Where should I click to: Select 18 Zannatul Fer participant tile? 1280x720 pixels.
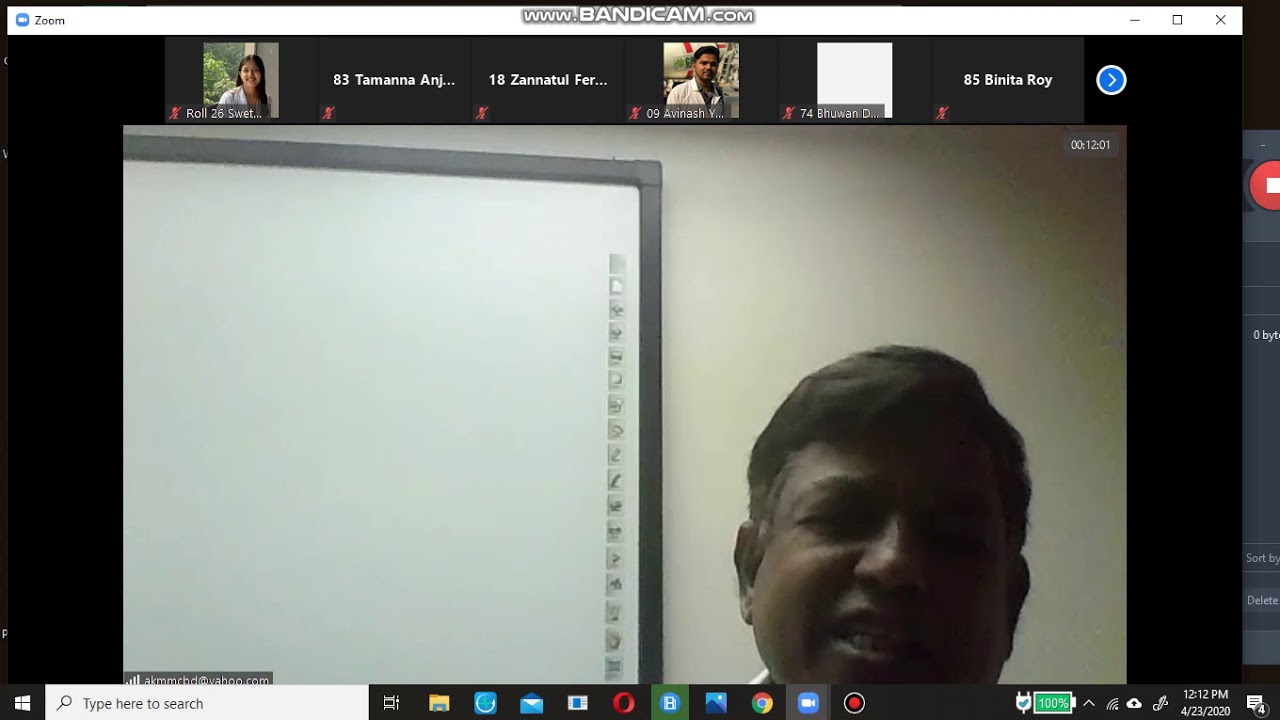pos(548,80)
